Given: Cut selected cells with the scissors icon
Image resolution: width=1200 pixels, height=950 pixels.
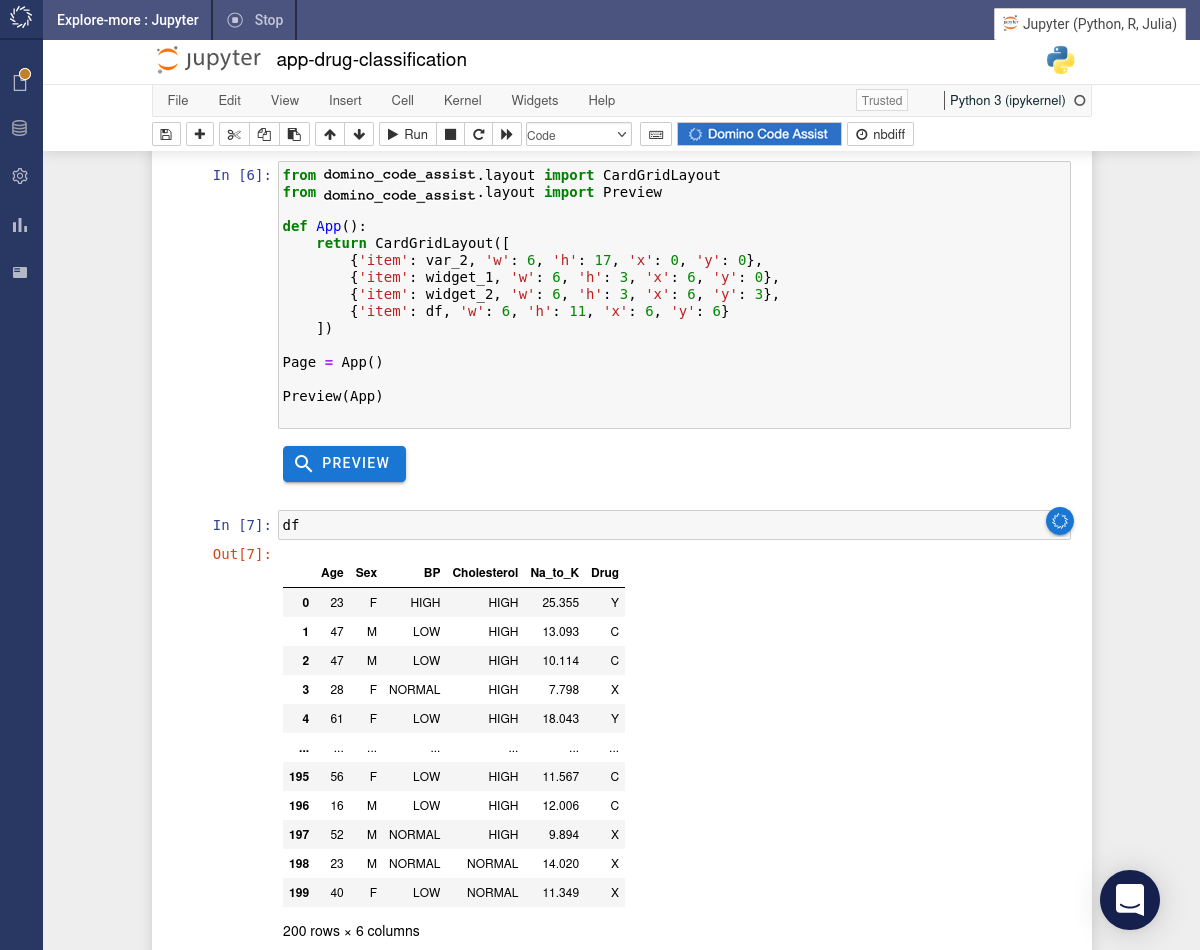Looking at the screenshot, I should [234, 134].
